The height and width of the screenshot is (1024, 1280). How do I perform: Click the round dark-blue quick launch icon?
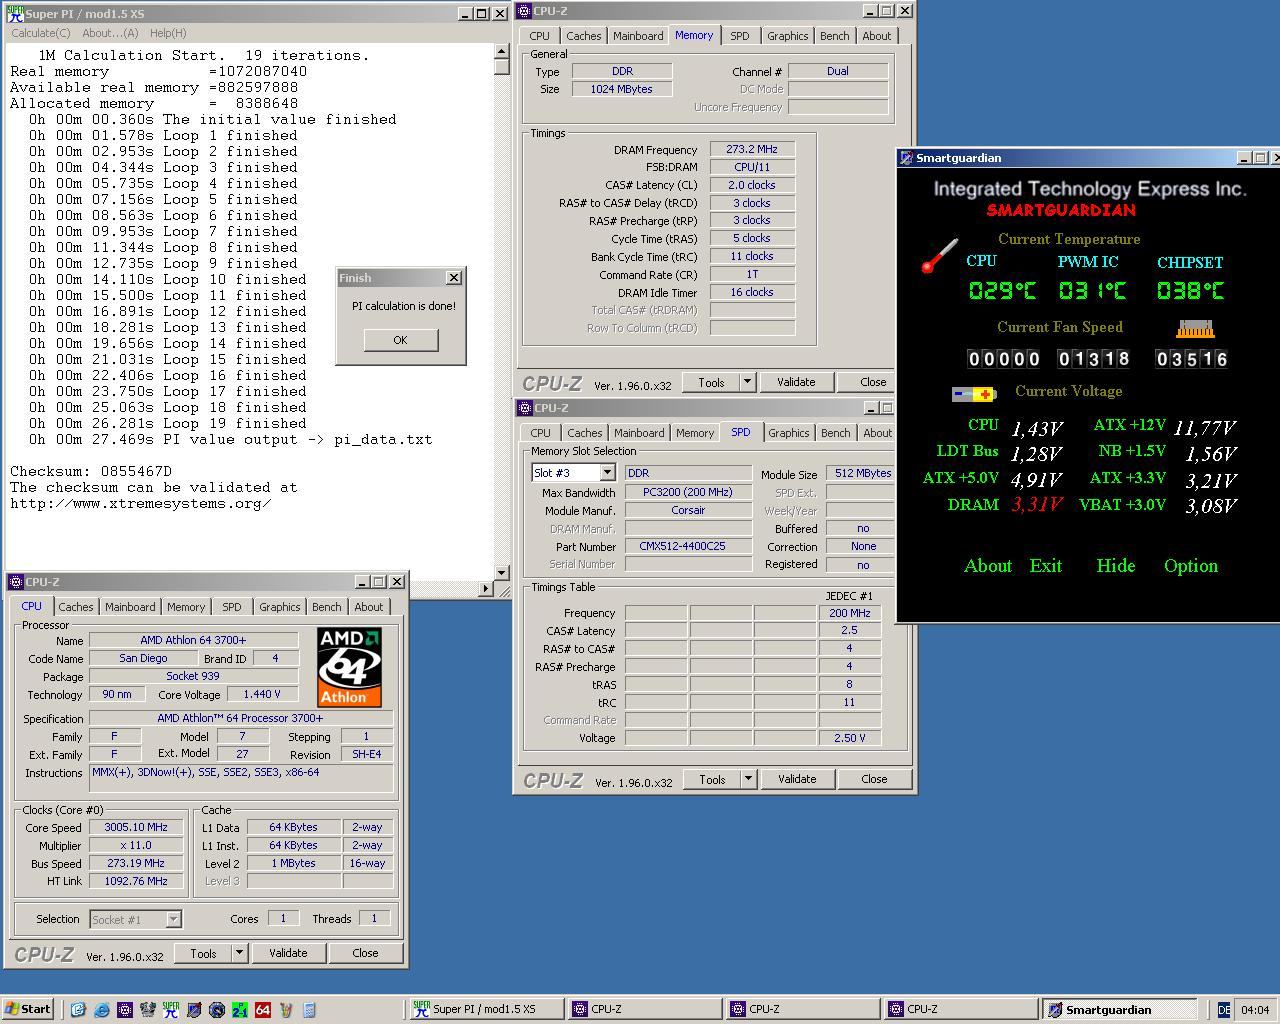click(x=217, y=1010)
